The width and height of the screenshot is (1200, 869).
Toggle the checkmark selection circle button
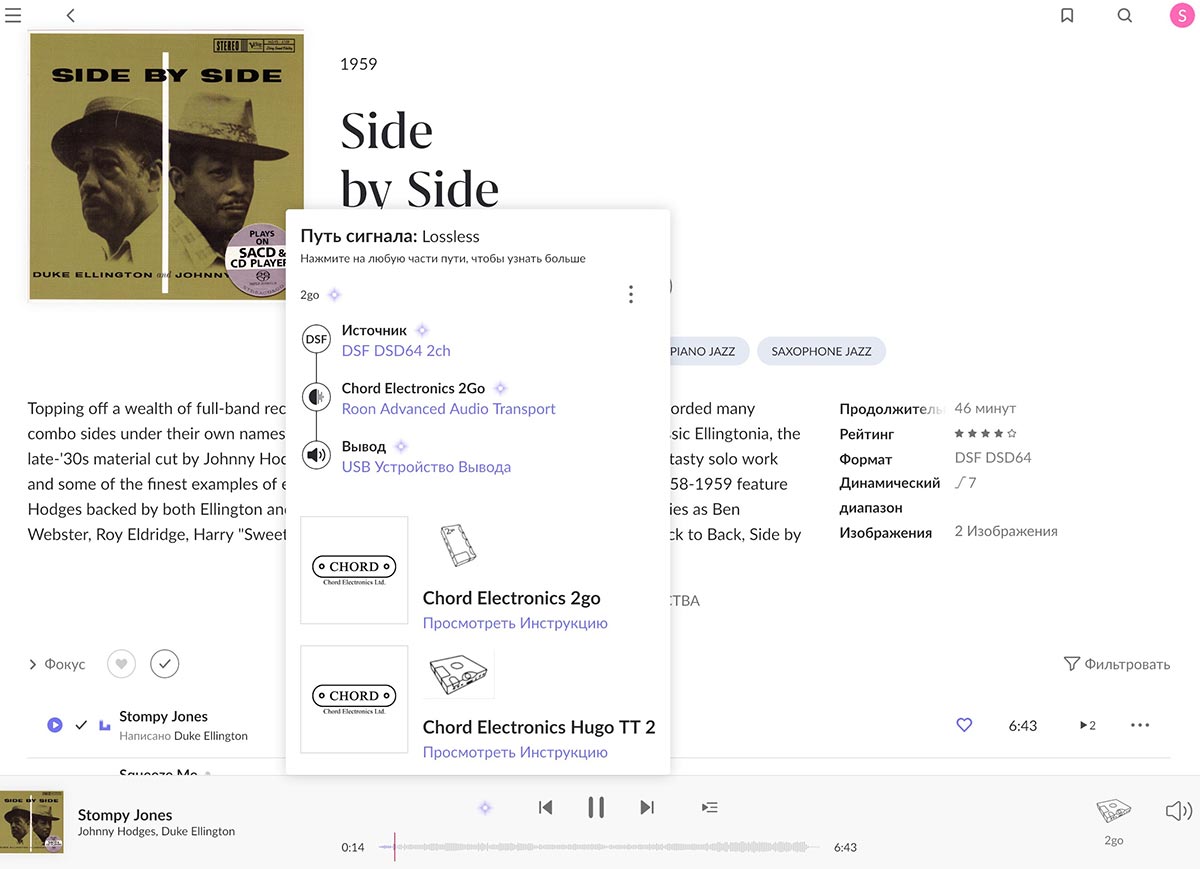(x=164, y=663)
